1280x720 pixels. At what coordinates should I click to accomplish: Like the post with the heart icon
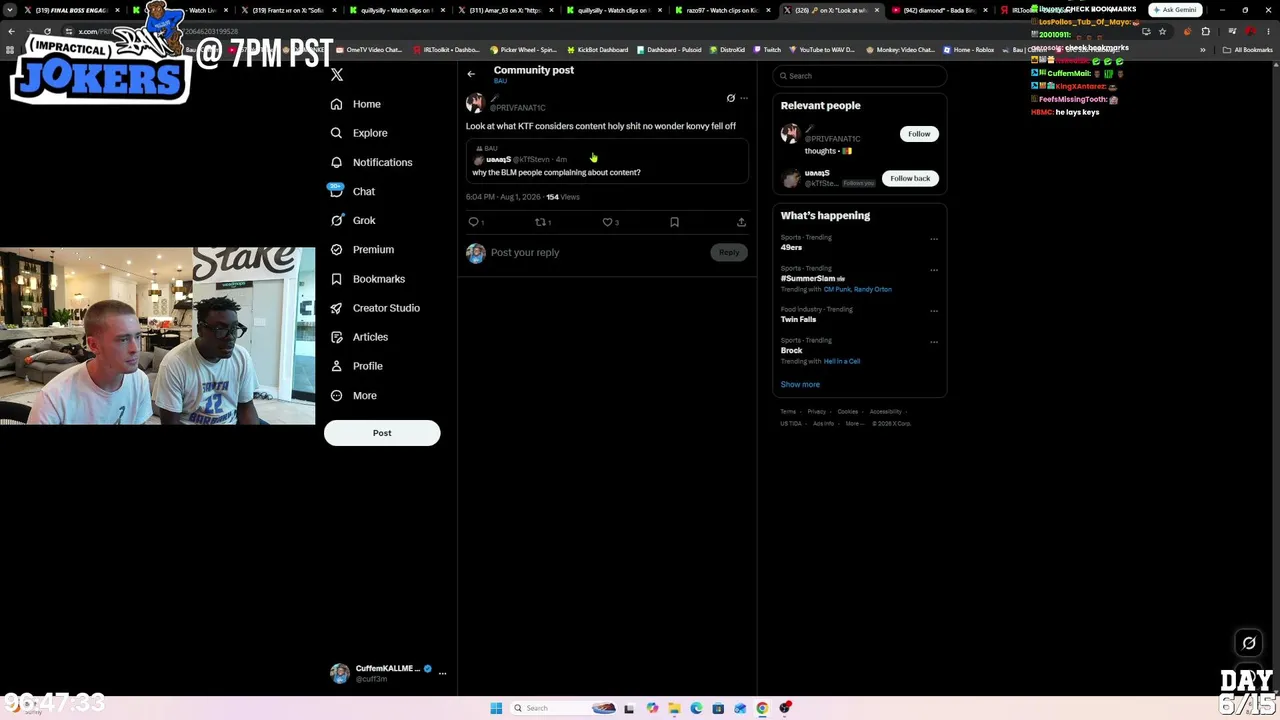608,222
